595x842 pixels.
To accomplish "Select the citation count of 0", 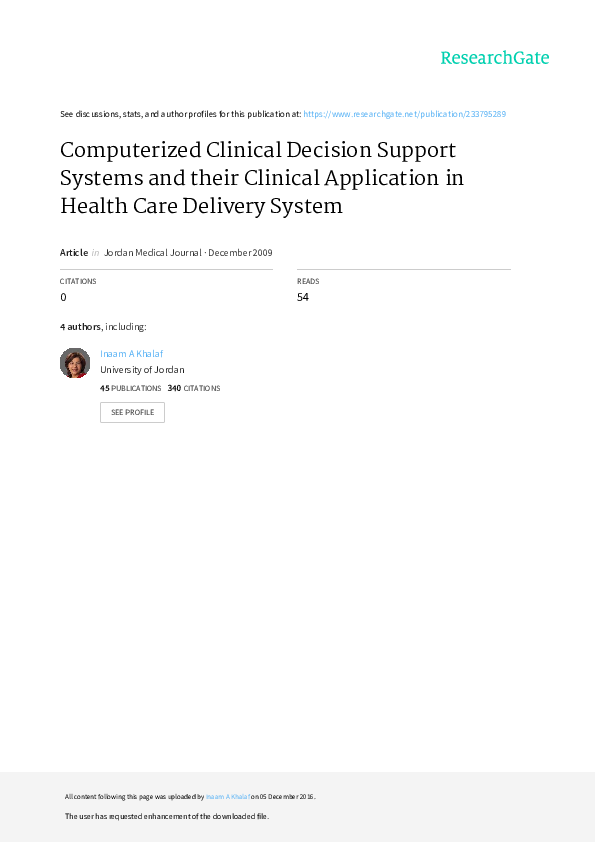I will click(x=63, y=297).
